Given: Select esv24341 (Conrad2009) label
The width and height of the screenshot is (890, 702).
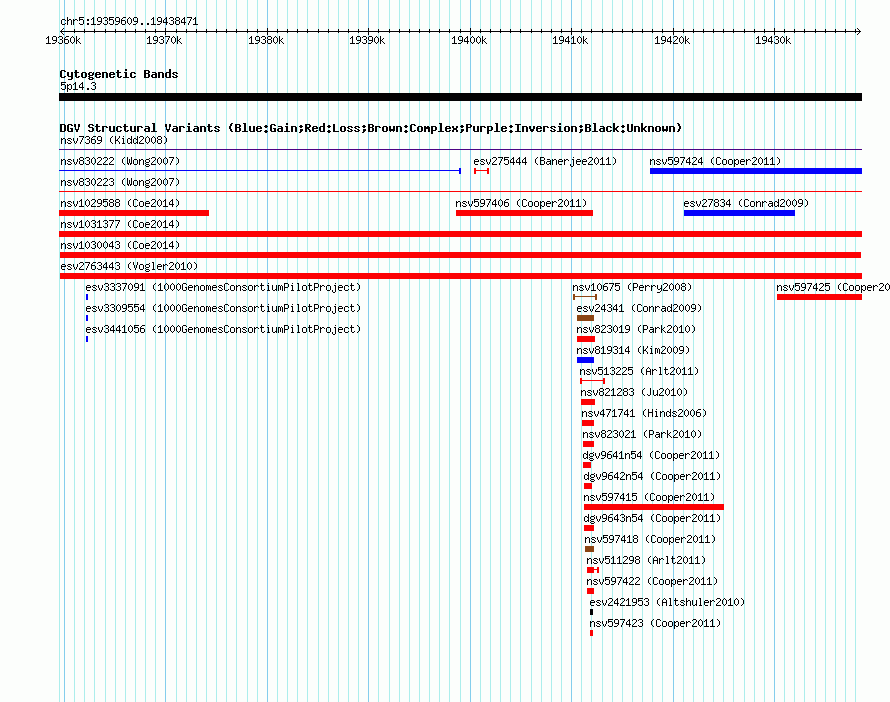Looking at the screenshot, I should [x=639, y=308].
